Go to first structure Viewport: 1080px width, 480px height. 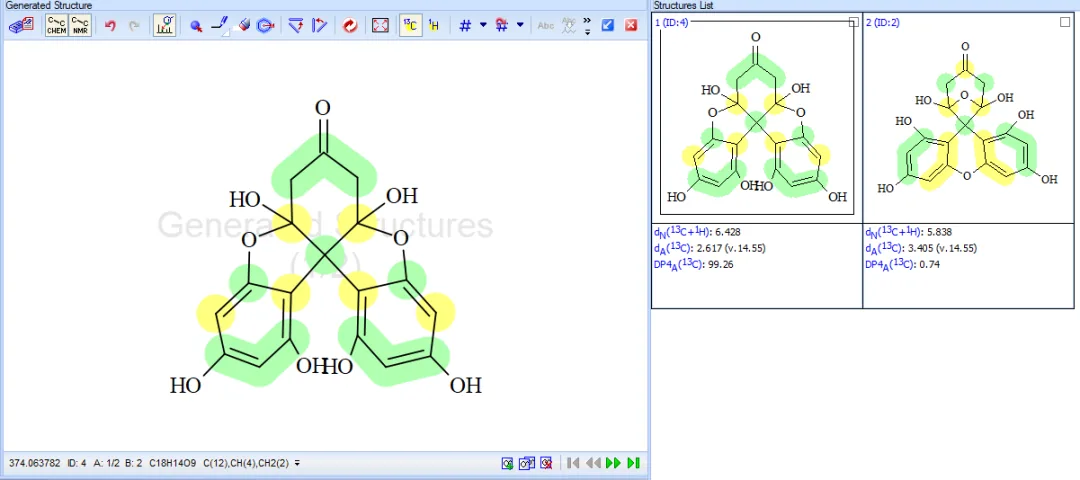(573, 463)
